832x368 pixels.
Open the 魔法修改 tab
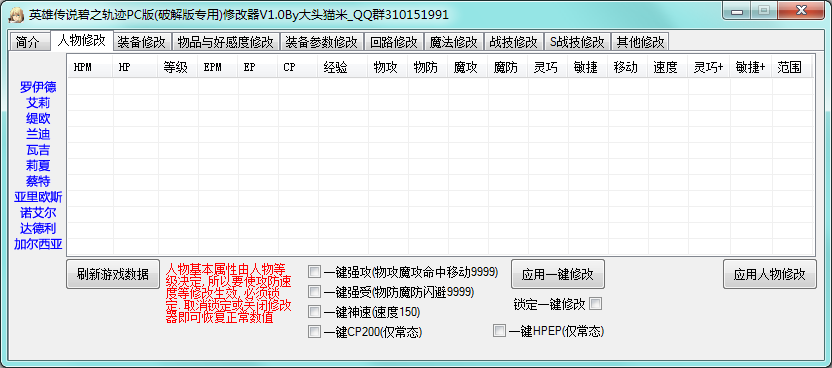[454, 42]
